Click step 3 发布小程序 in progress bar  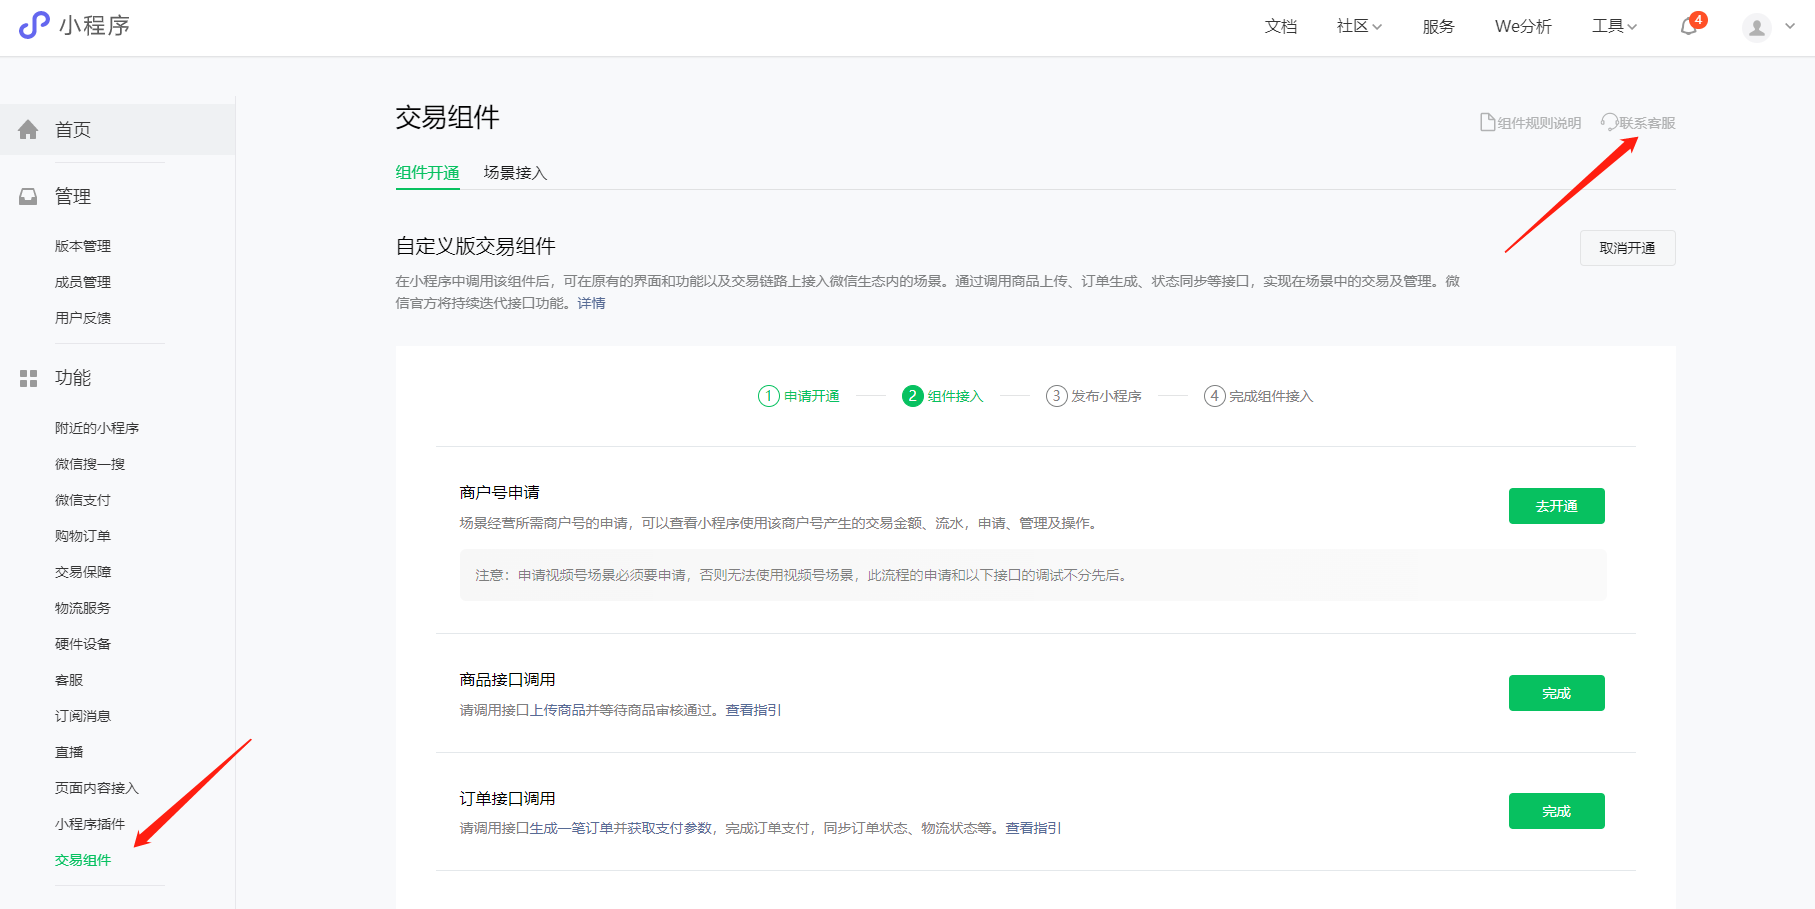click(x=1094, y=395)
